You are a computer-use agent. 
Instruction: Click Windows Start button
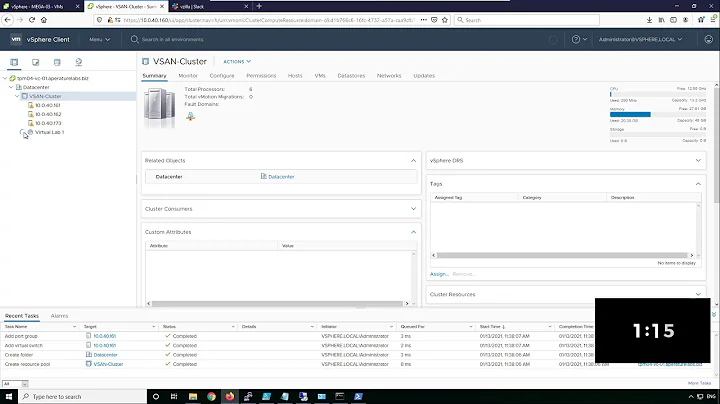tap(9, 396)
